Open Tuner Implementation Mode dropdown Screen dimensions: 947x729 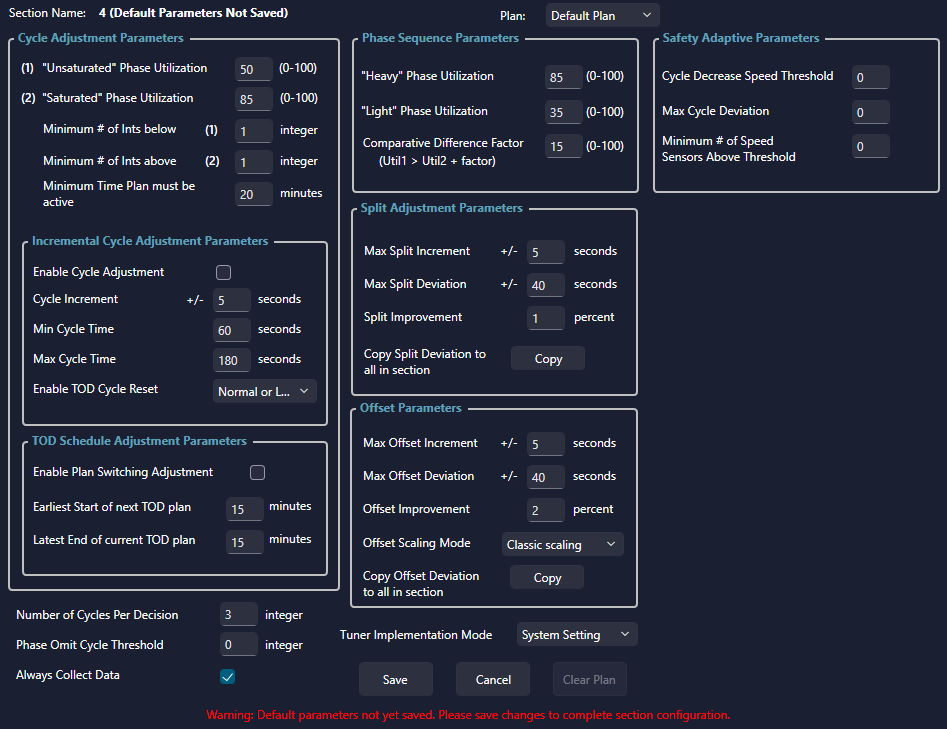[x=577, y=634]
